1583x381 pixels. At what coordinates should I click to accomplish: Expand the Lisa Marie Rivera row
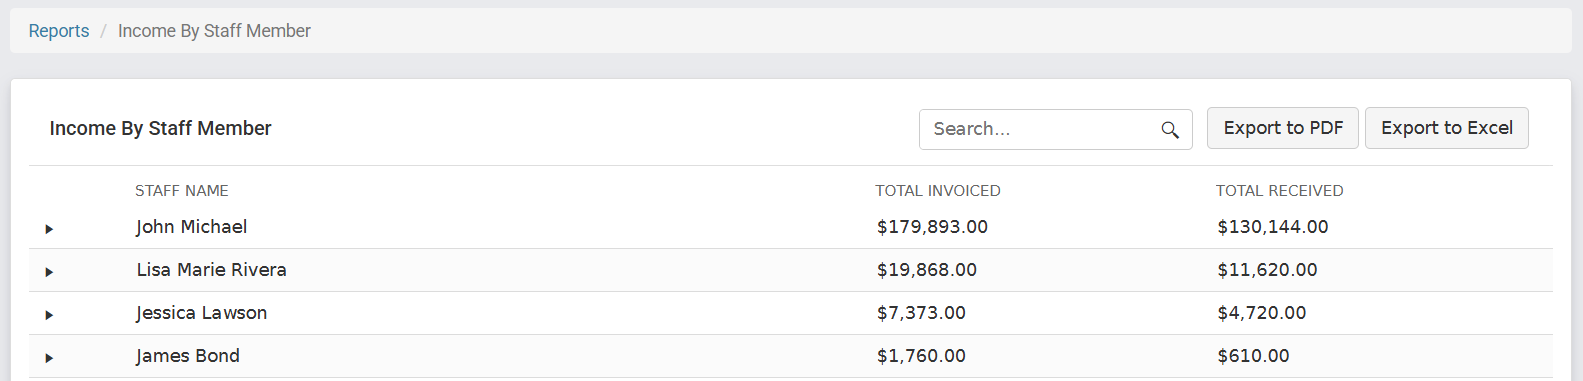[x=49, y=272]
